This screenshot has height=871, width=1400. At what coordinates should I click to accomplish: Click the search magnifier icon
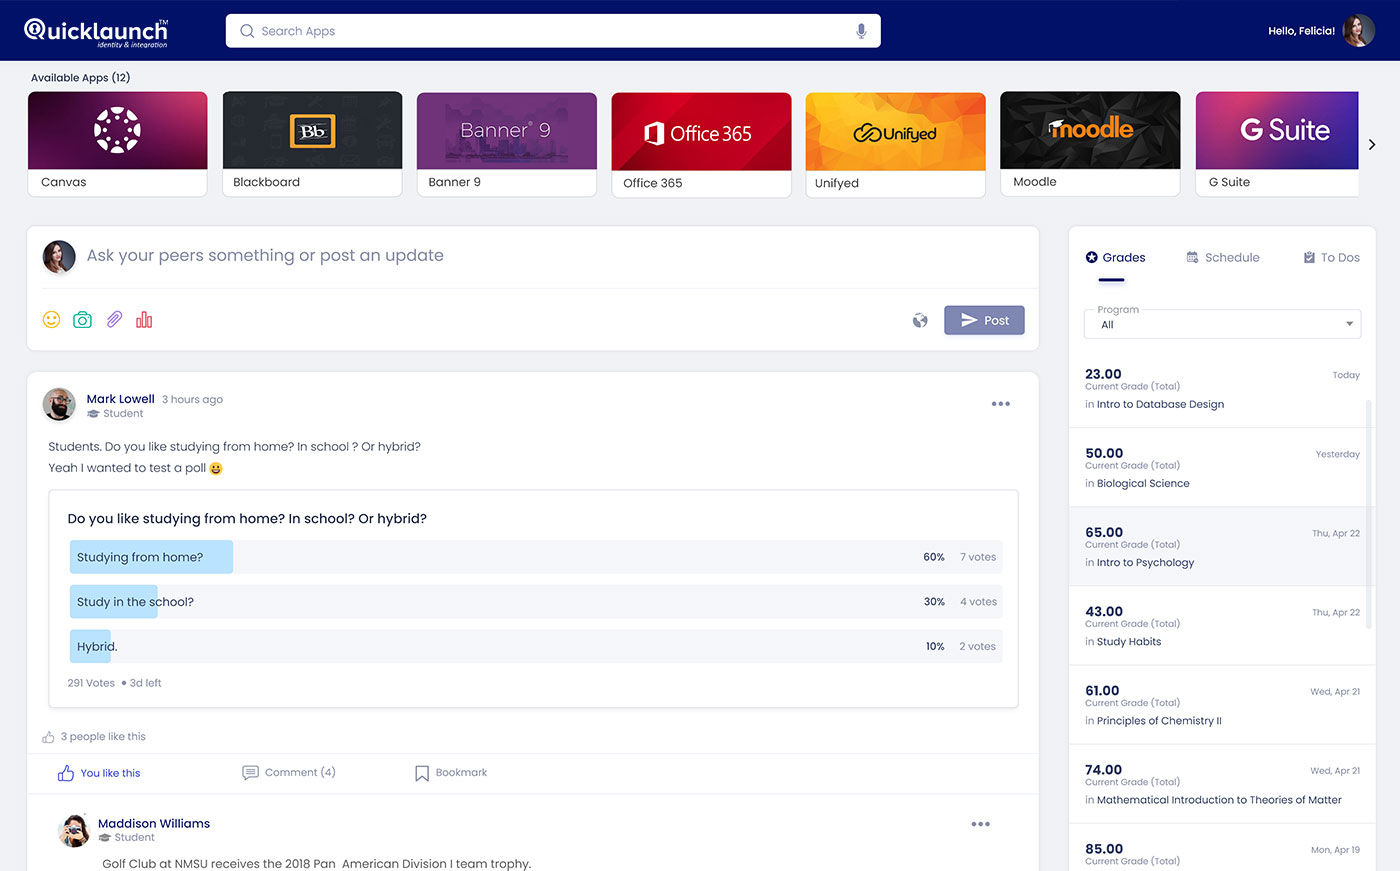click(247, 31)
